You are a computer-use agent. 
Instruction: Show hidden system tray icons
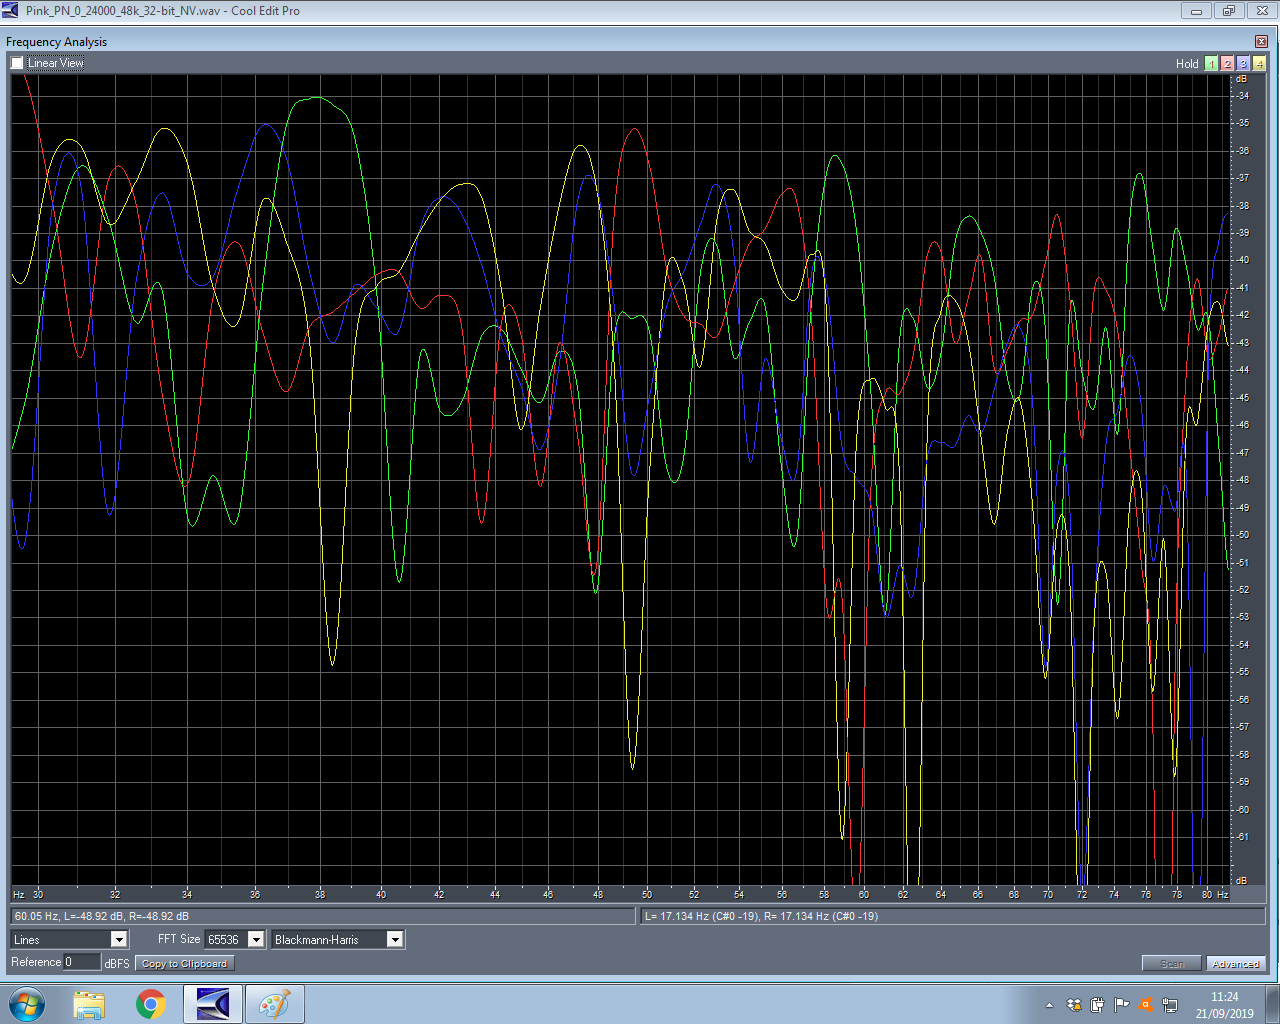click(1049, 1005)
